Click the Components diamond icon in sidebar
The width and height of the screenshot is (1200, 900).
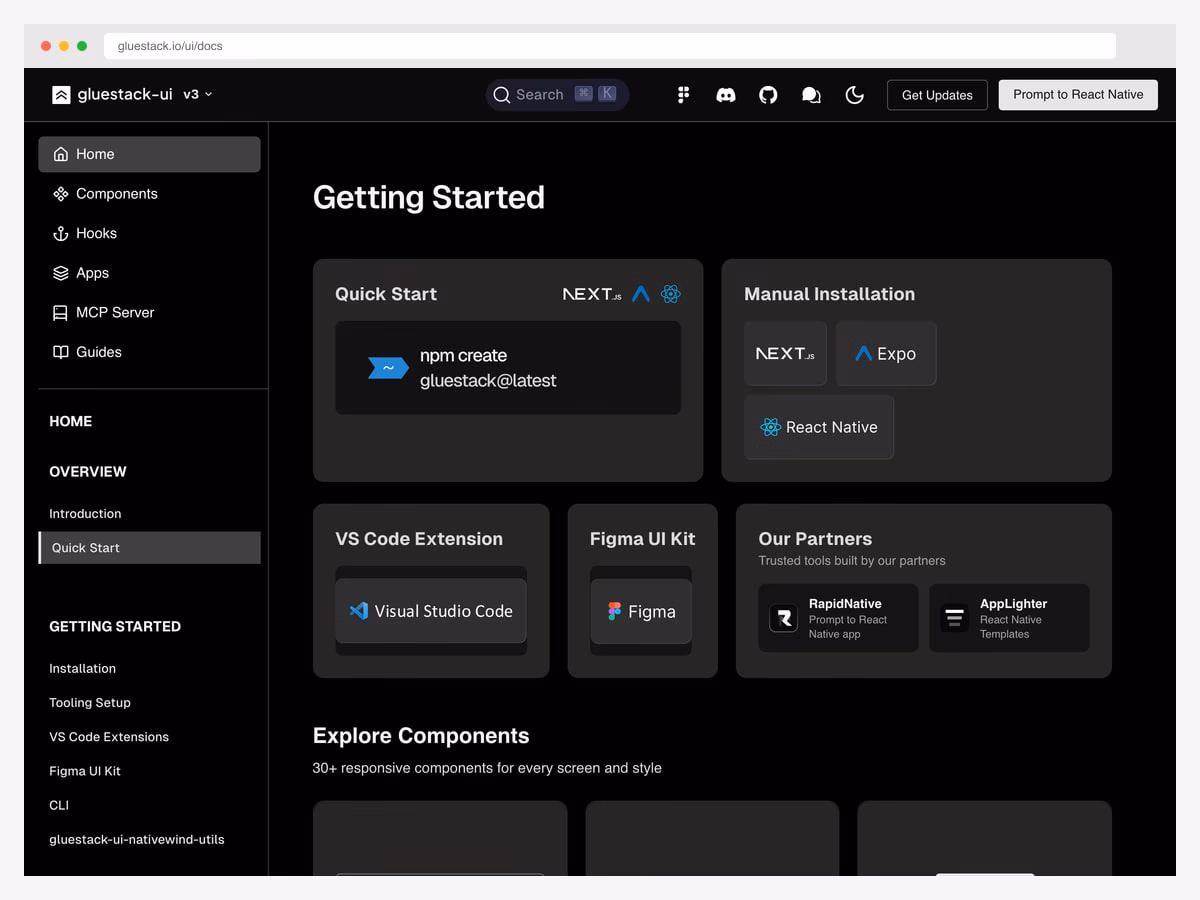60,194
